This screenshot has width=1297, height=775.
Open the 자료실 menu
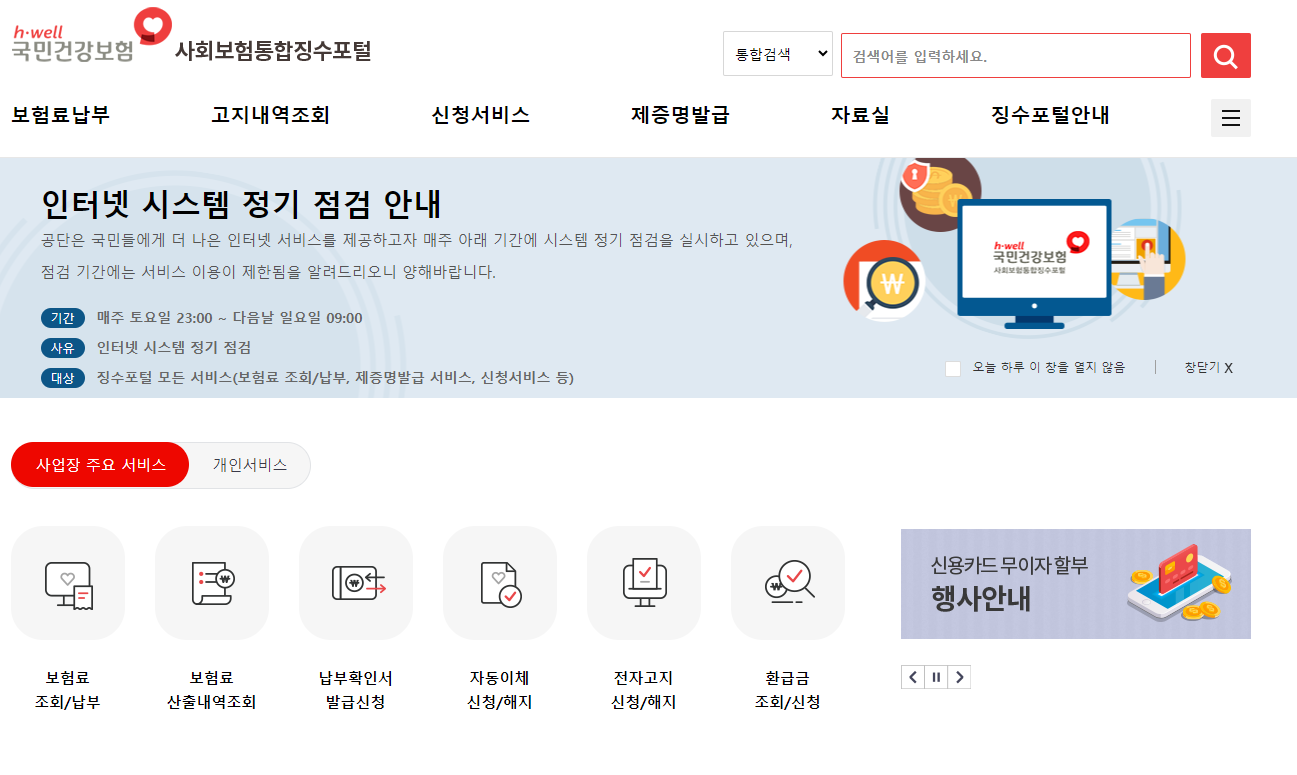[x=861, y=115]
